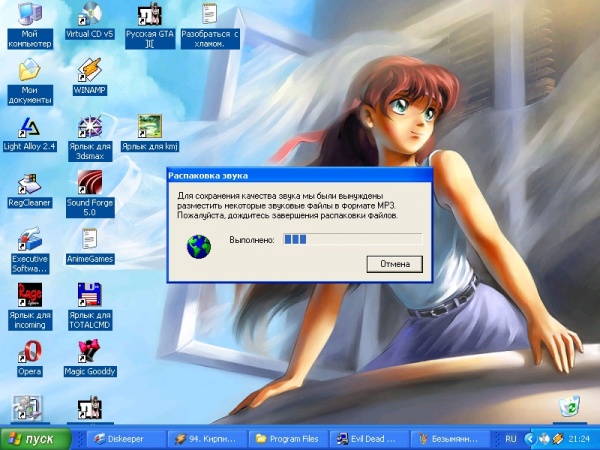Open the RU language indicator

coord(510,439)
